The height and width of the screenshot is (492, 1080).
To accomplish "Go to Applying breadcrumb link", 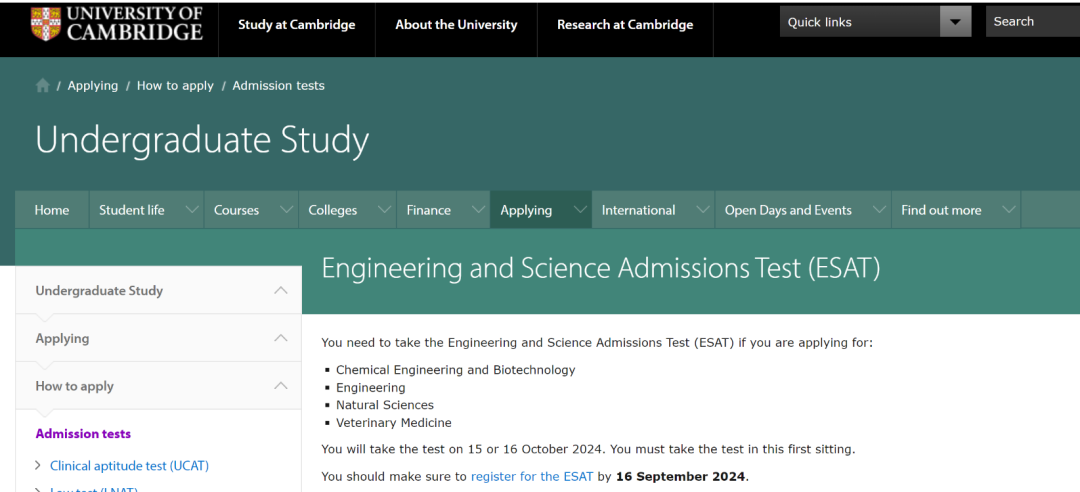I will pyautogui.click(x=93, y=85).
